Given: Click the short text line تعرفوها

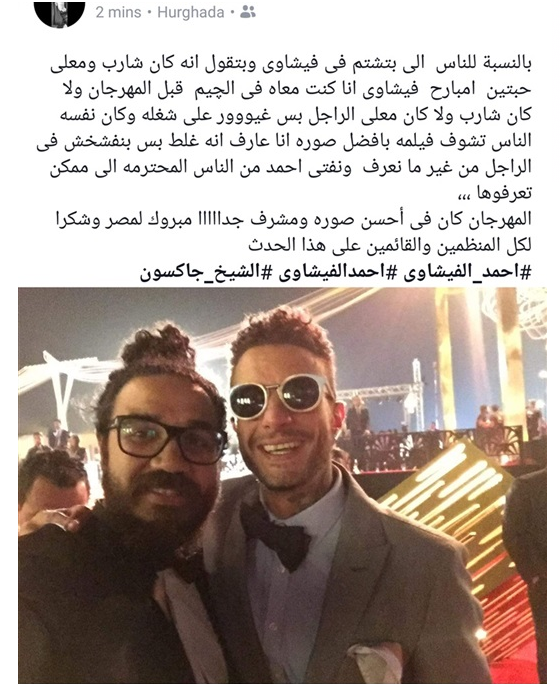Looking at the screenshot, I should [x=500, y=193].
